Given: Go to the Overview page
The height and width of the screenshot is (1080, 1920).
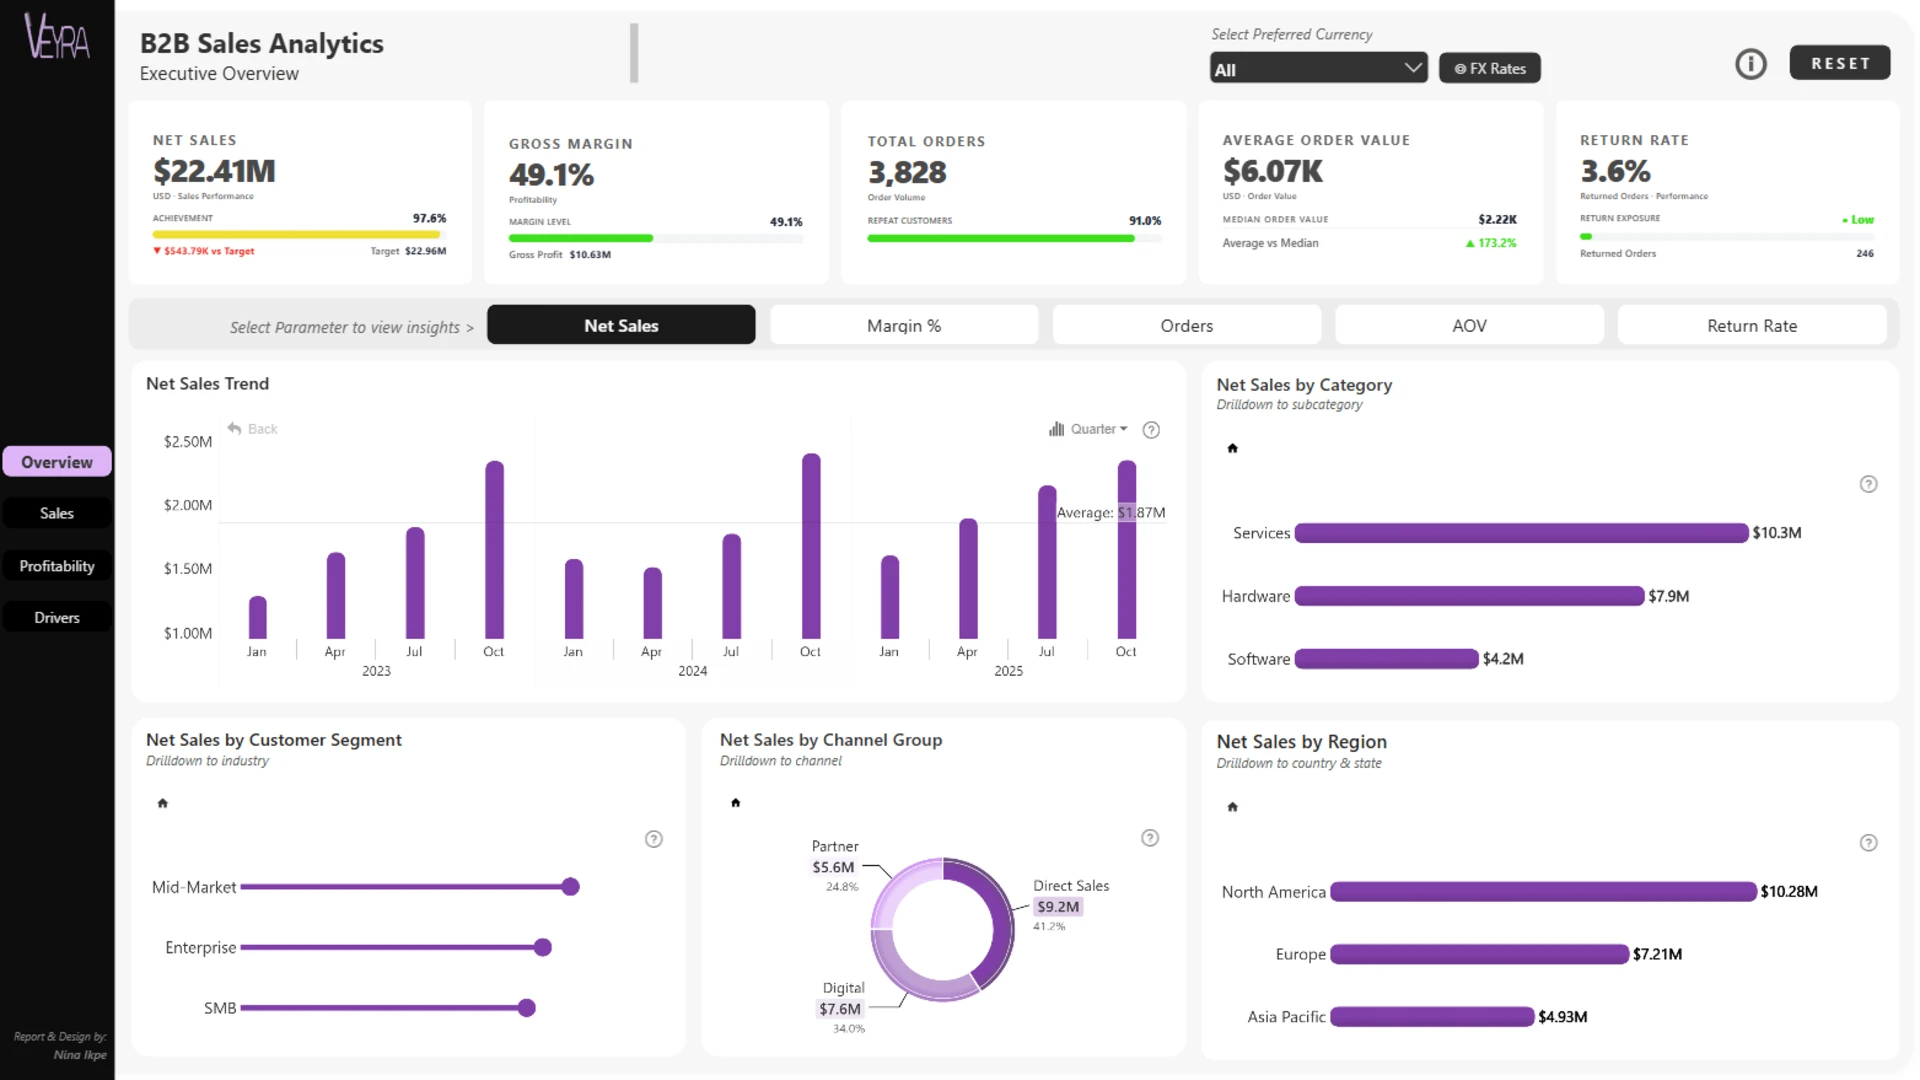Looking at the screenshot, I should pos(57,462).
